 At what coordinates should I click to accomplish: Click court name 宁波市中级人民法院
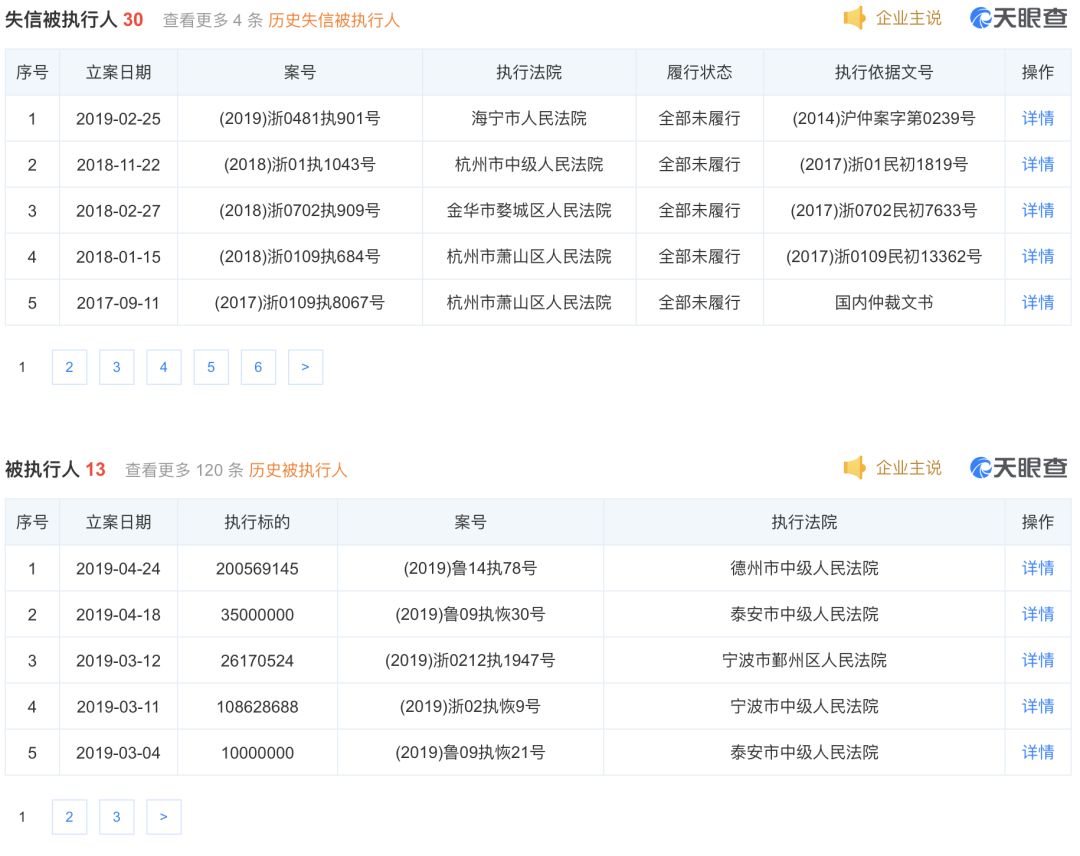click(804, 707)
